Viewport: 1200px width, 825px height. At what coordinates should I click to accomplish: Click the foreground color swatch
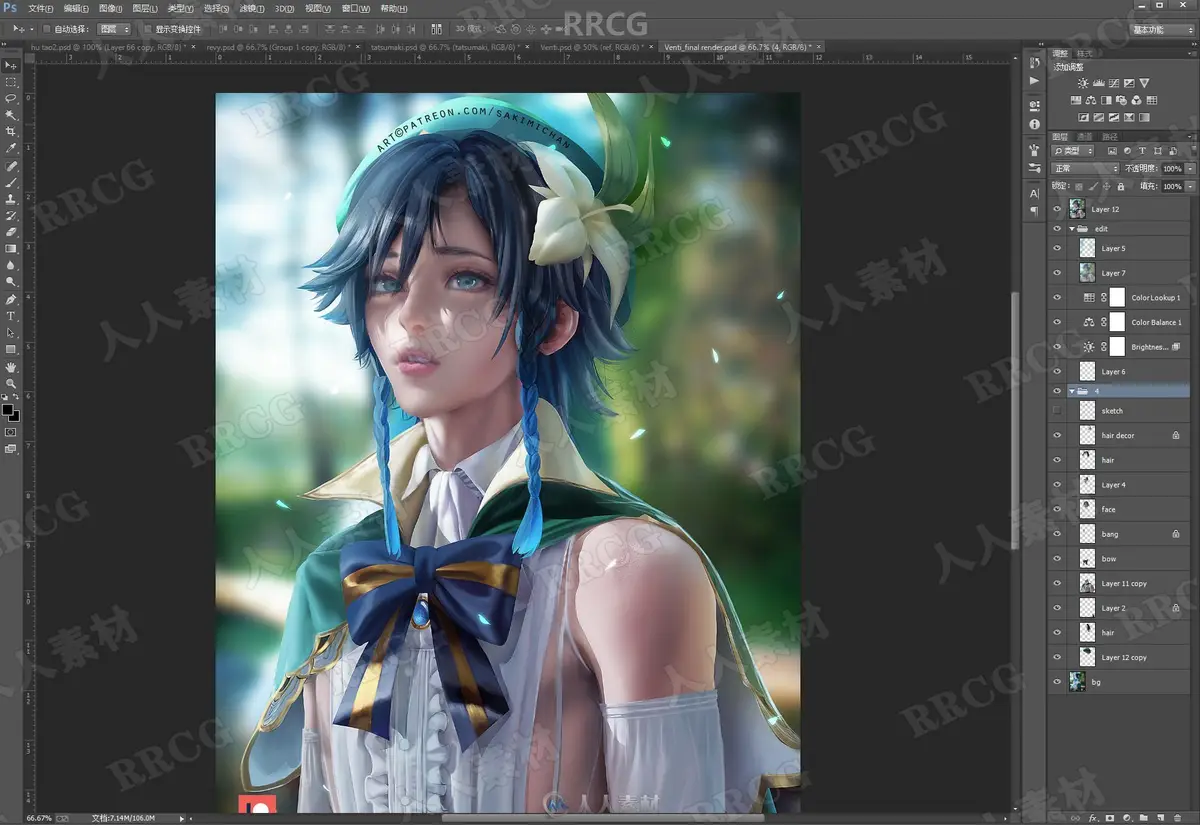[9, 410]
